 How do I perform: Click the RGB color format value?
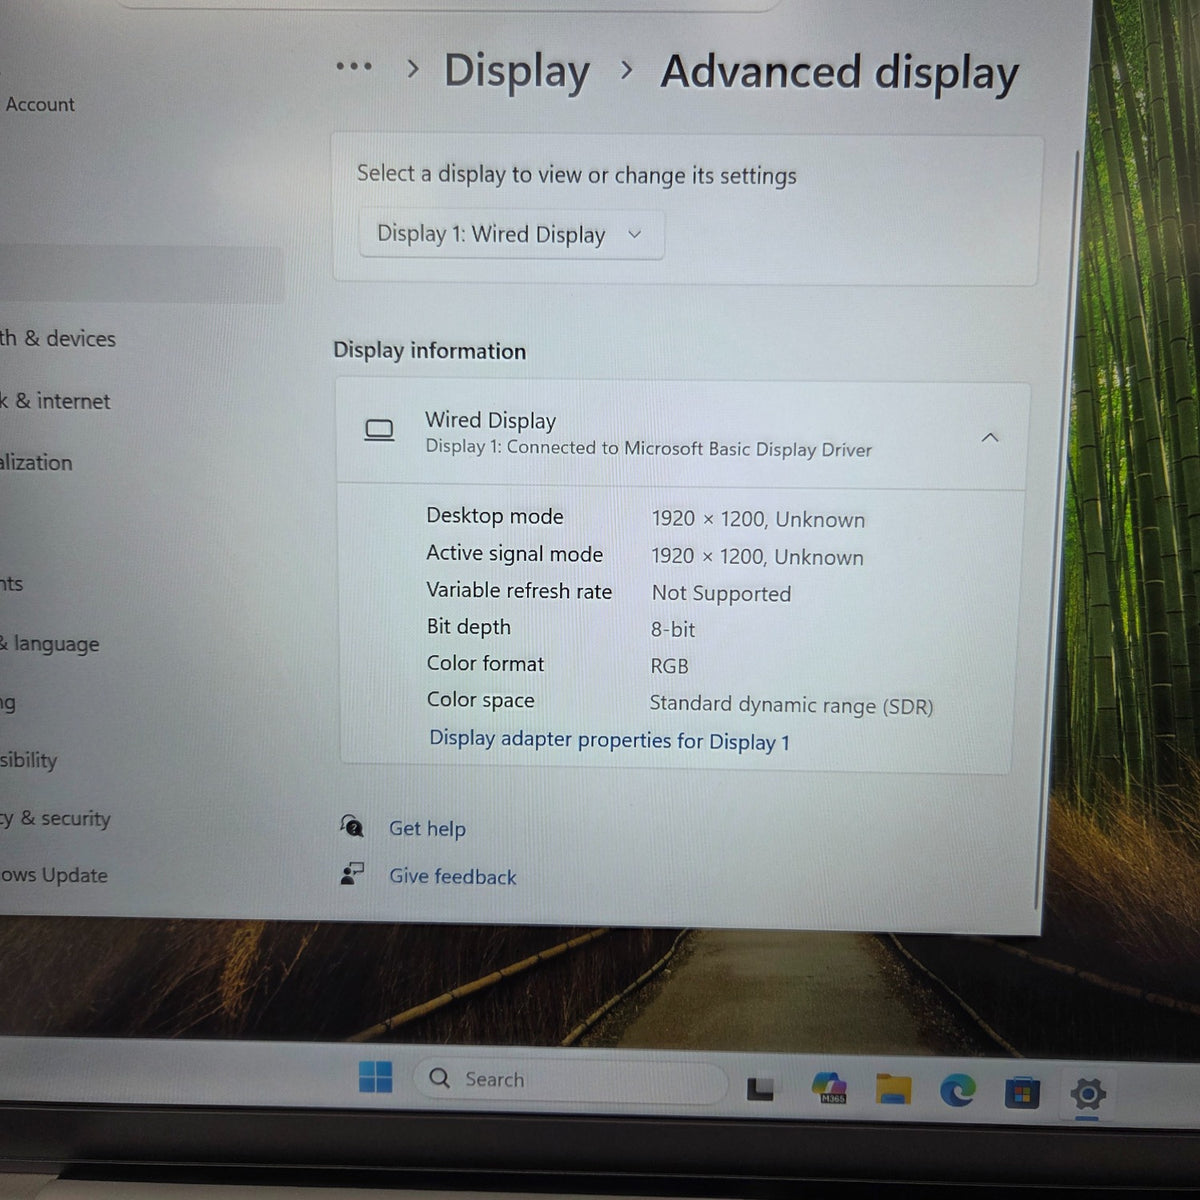tap(669, 666)
